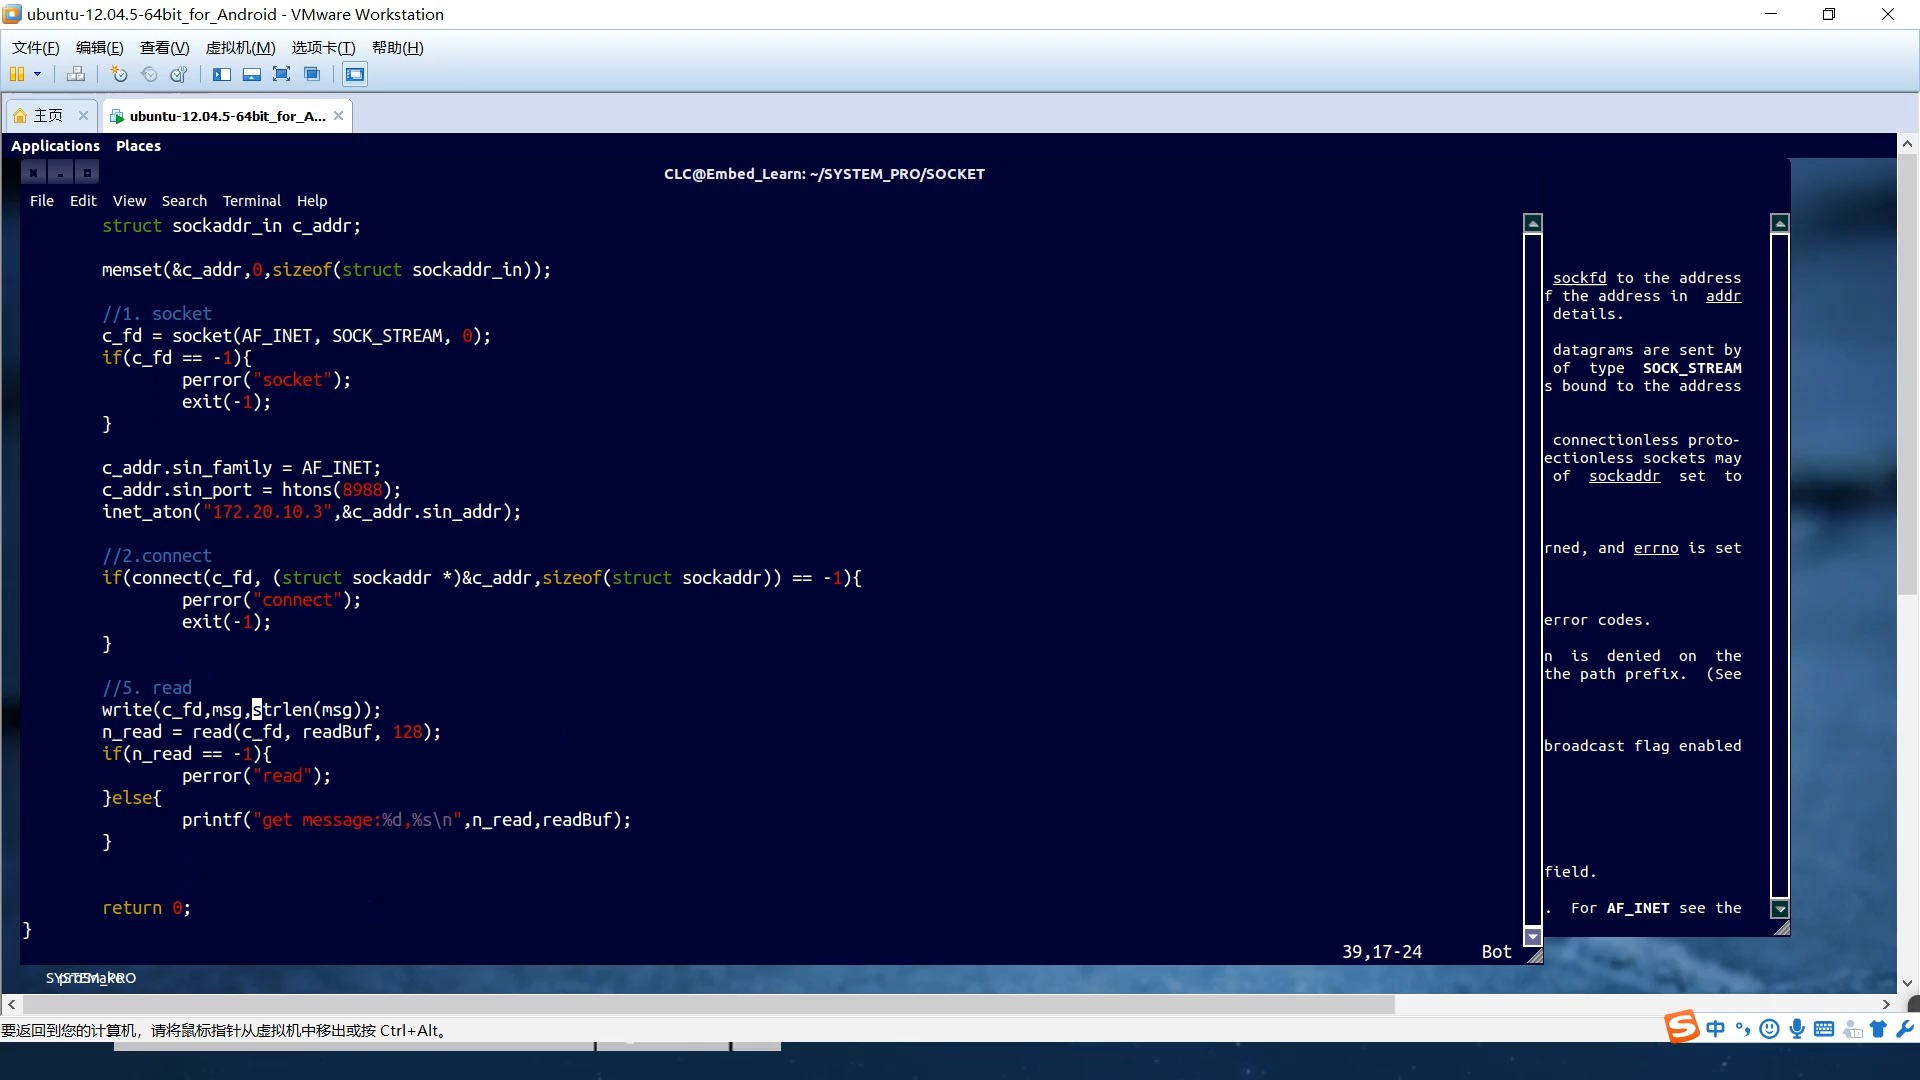1920x1080 pixels.
Task: Toggle Chinese punctuation mode icon
Action: click(x=1743, y=1029)
